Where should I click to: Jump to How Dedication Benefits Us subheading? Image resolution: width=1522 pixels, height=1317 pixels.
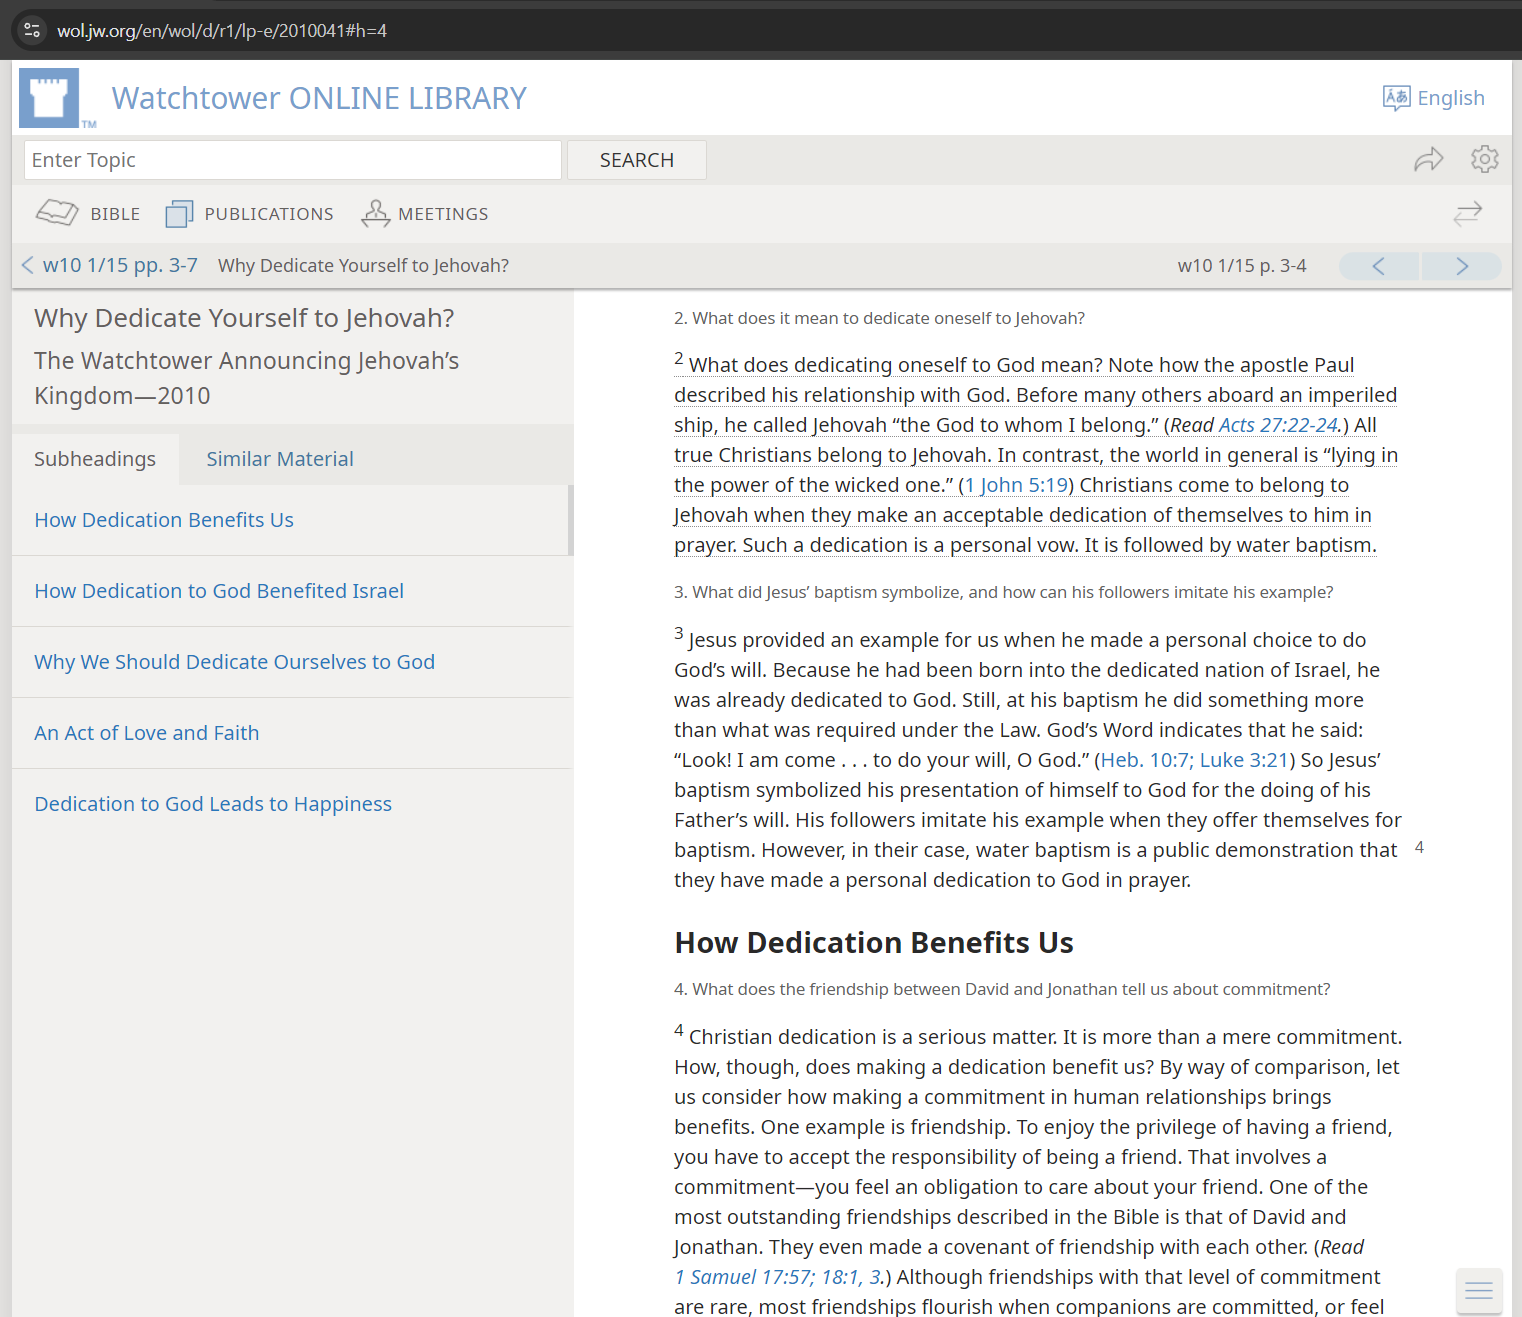tap(164, 520)
